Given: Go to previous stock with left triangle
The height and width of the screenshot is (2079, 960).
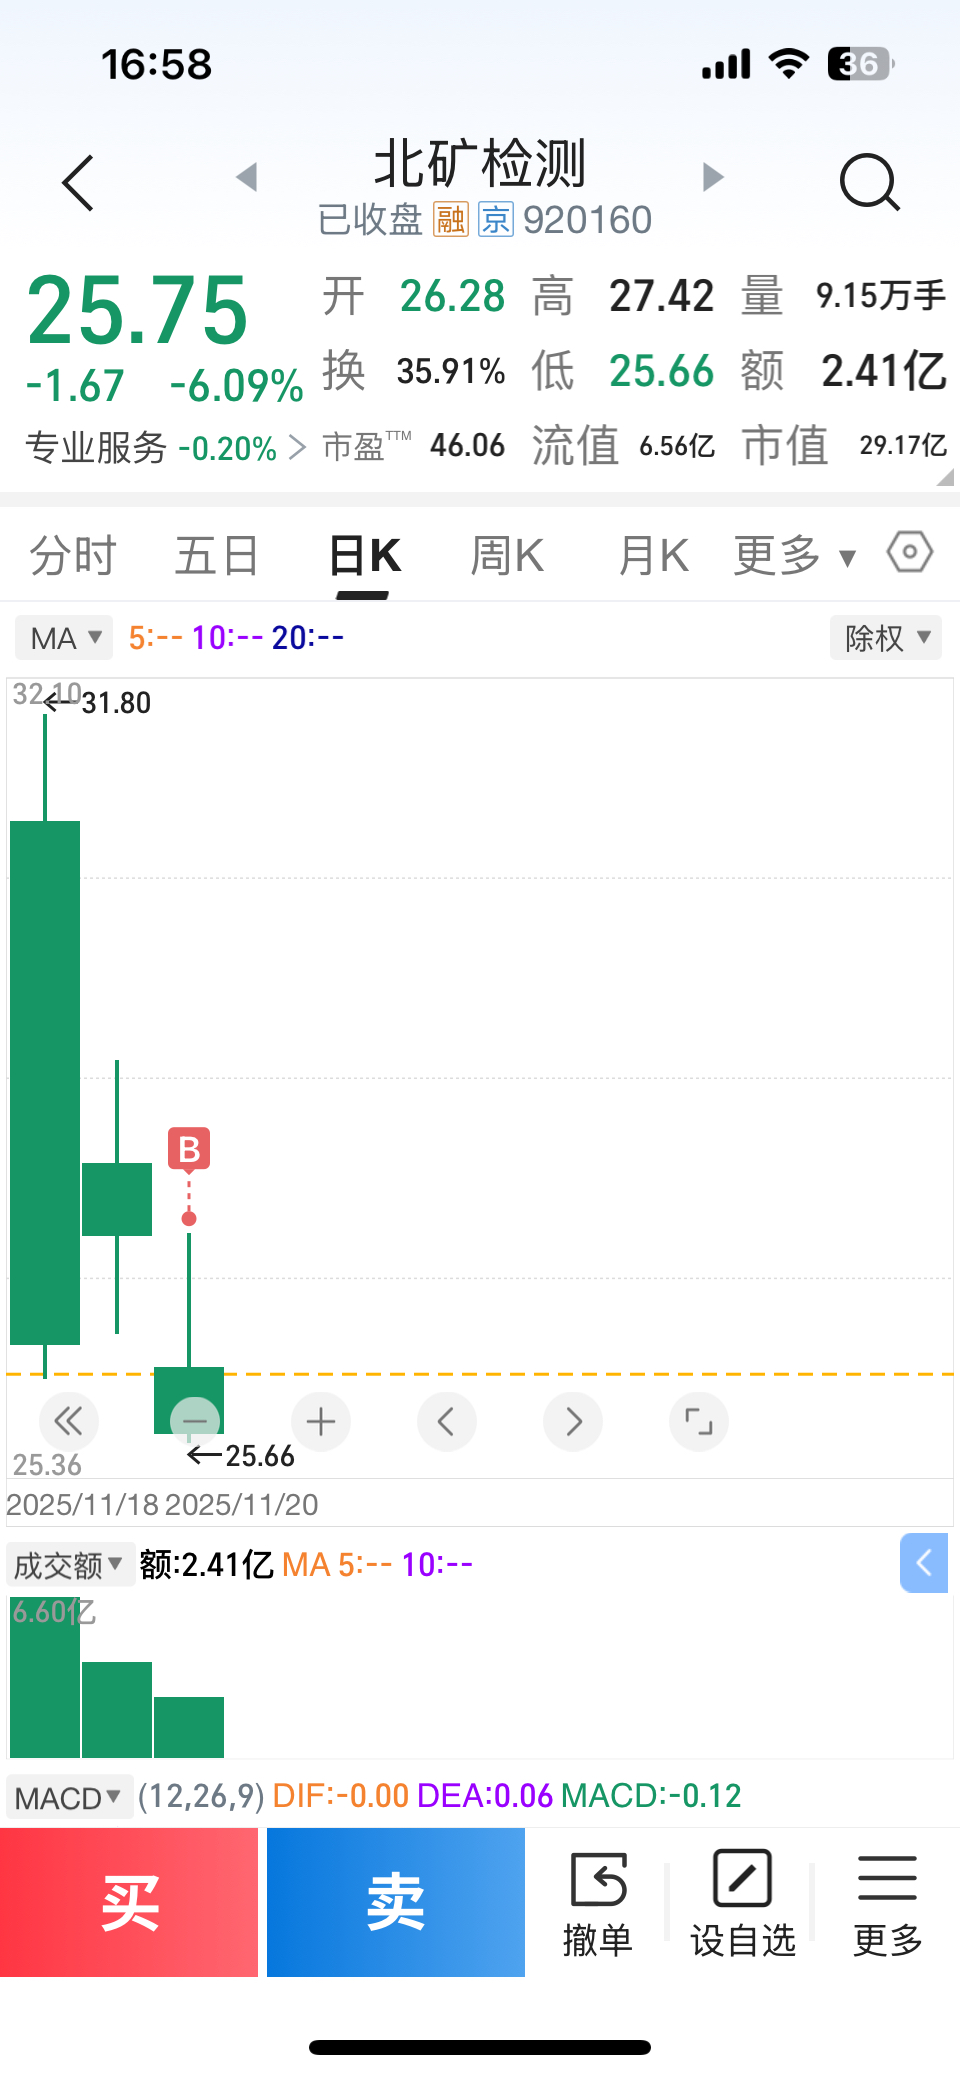Looking at the screenshot, I should click(x=247, y=177).
